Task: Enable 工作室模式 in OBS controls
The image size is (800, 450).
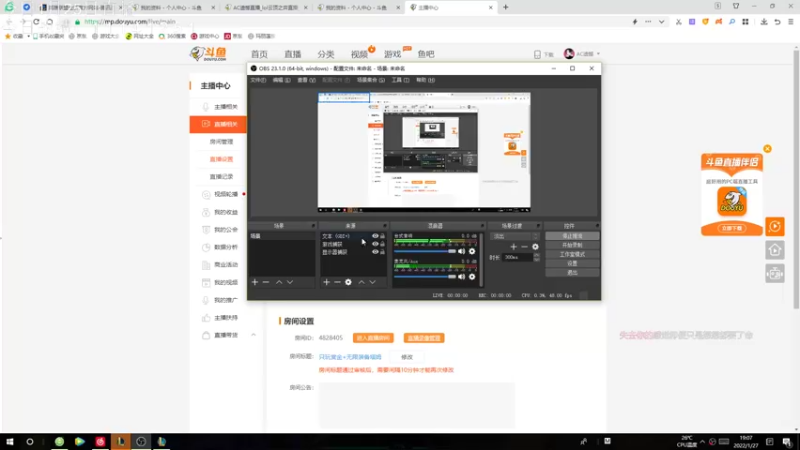Action: (x=572, y=254)
